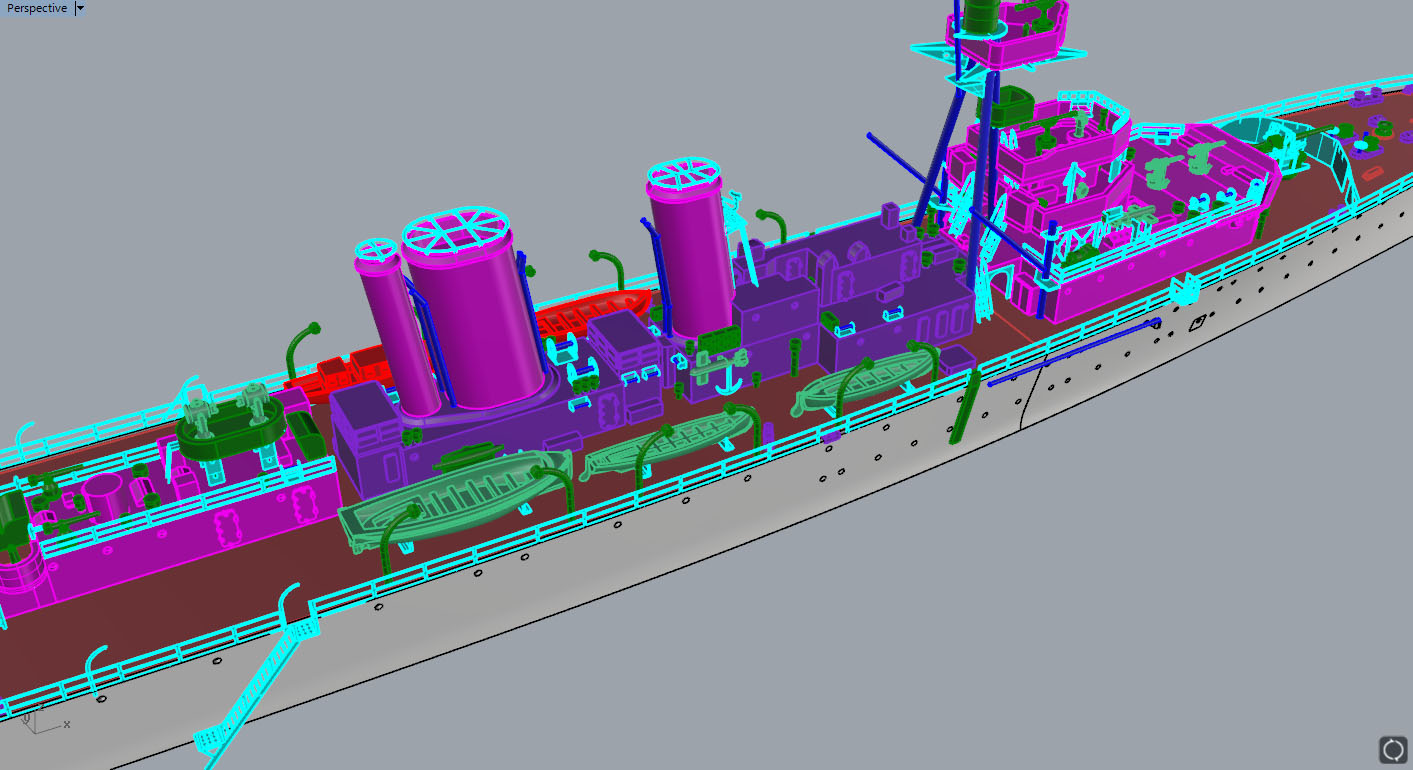Click the rotate view icon in viewport corner

1392,749
